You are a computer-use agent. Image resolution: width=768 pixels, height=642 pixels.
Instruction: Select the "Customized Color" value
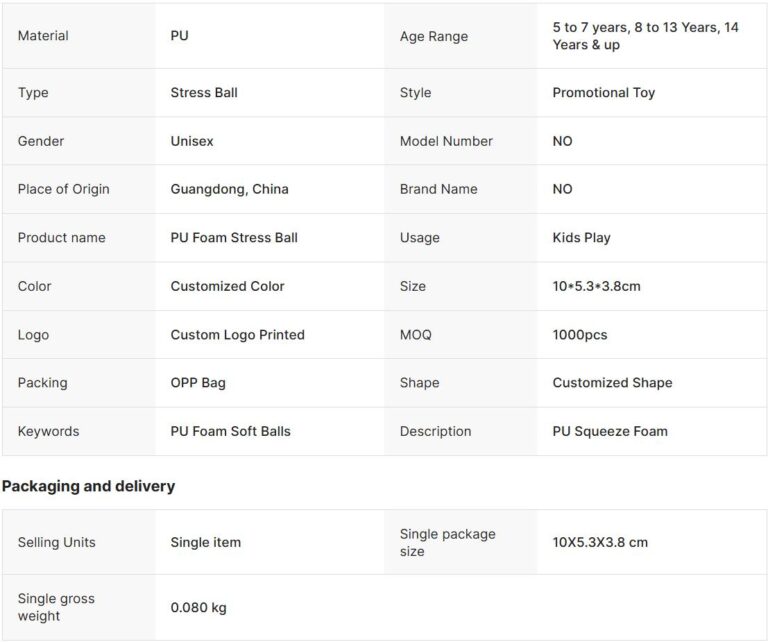(227, 286)
